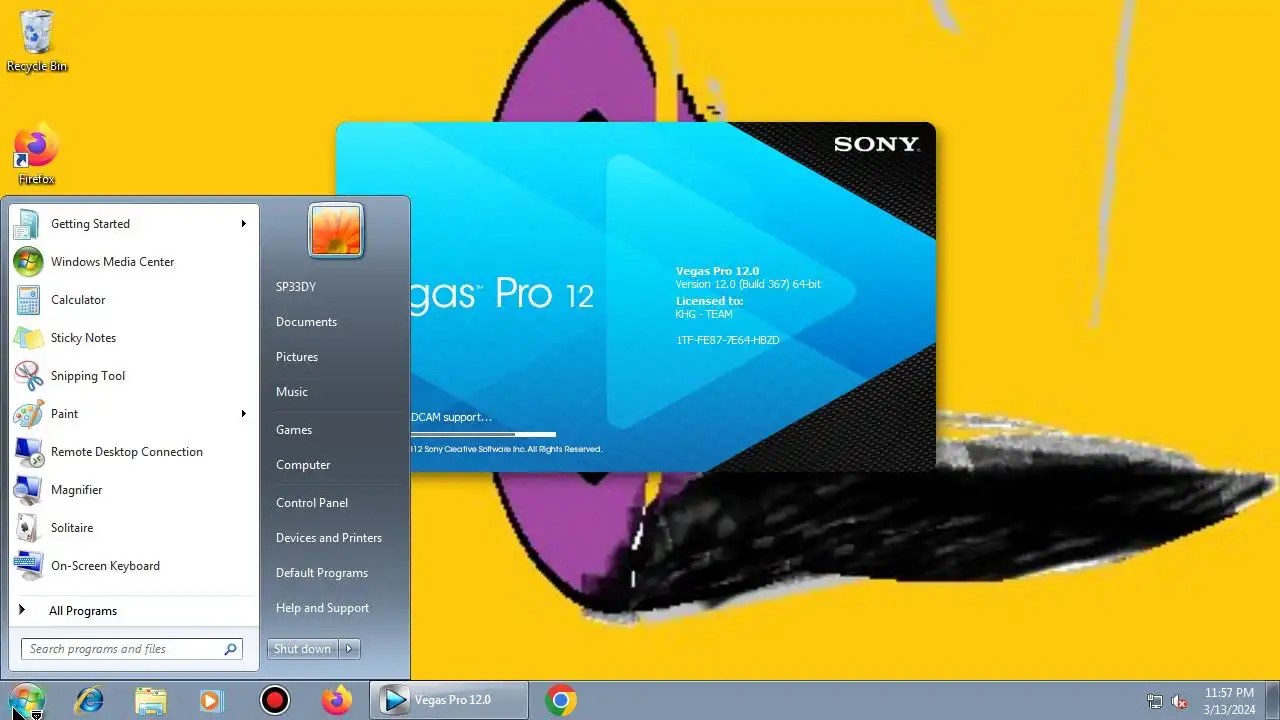Image resolution: width=1280 pixels, height=720 pixels.
Task: Expand the Getting Started submenu arrow
Action: pos(243,224)
